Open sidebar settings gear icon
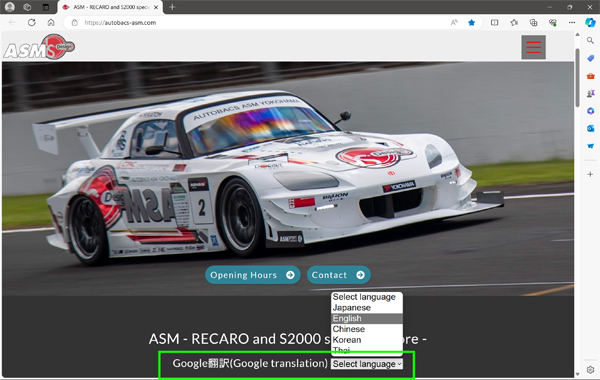 [590, 370]
